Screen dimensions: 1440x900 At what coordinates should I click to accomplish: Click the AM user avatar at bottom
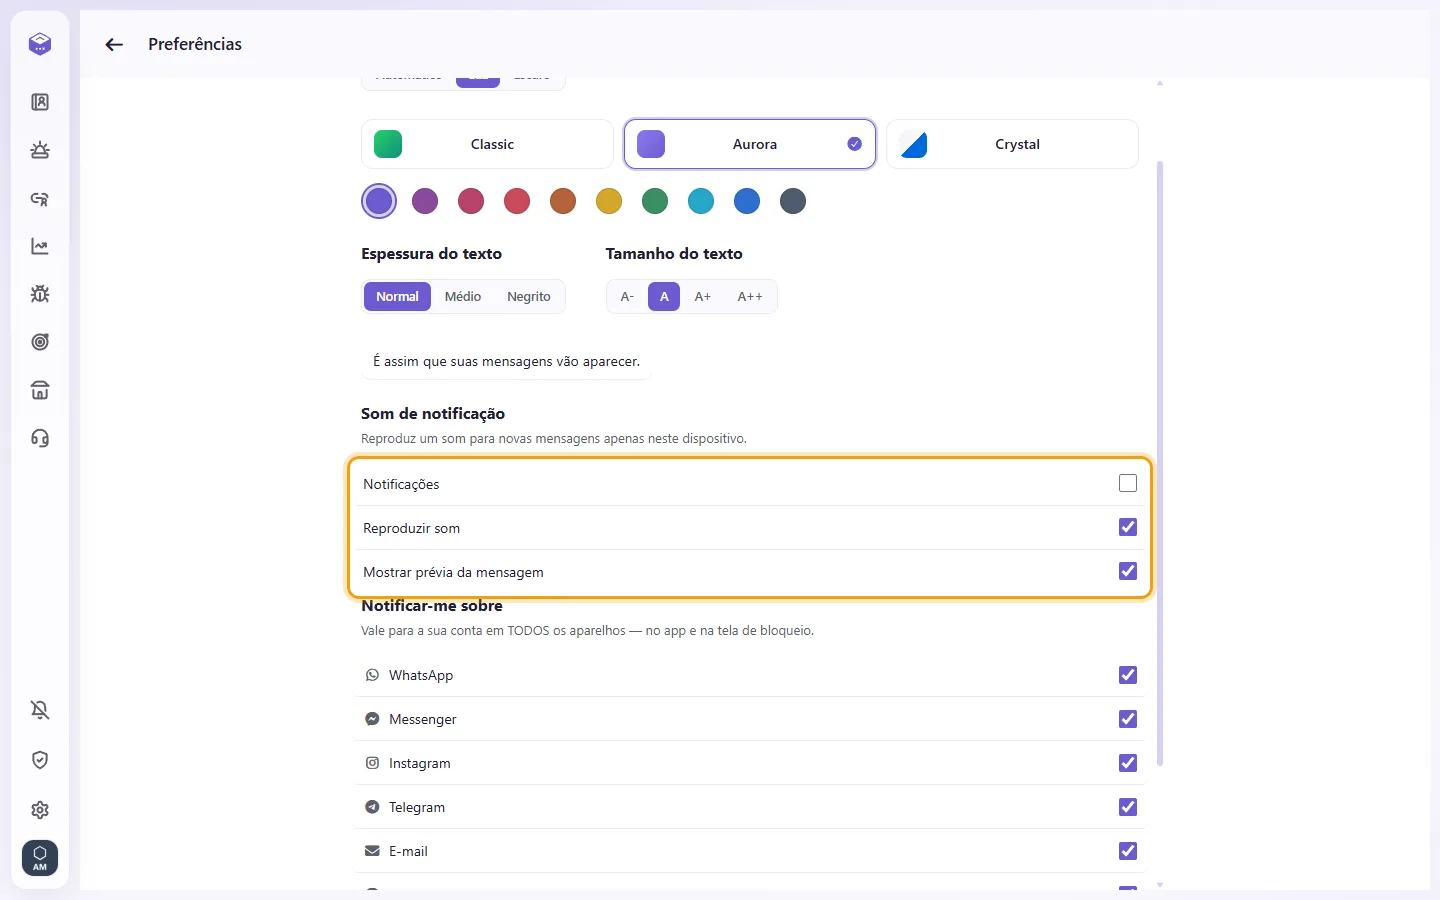point(40,858)
